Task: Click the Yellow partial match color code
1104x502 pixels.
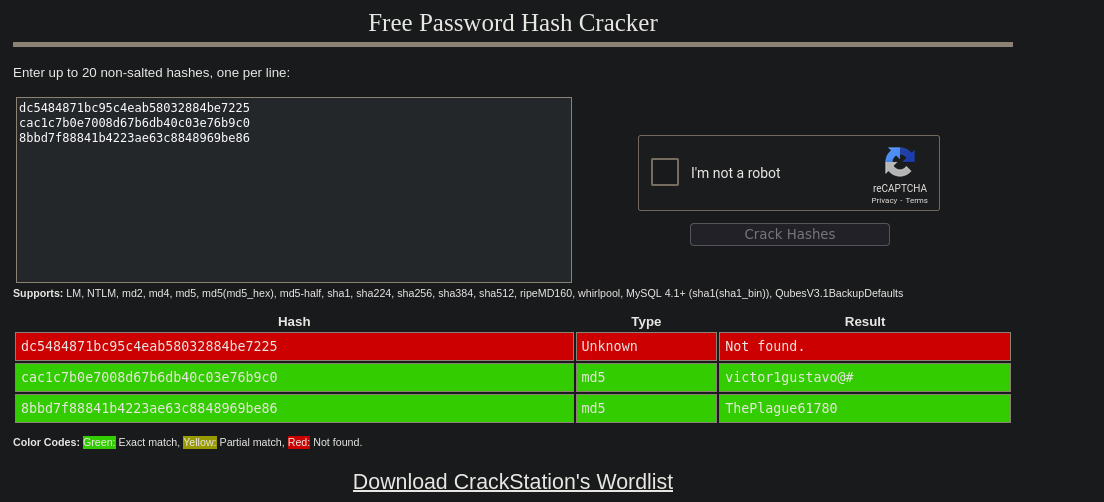Action: 199,442
